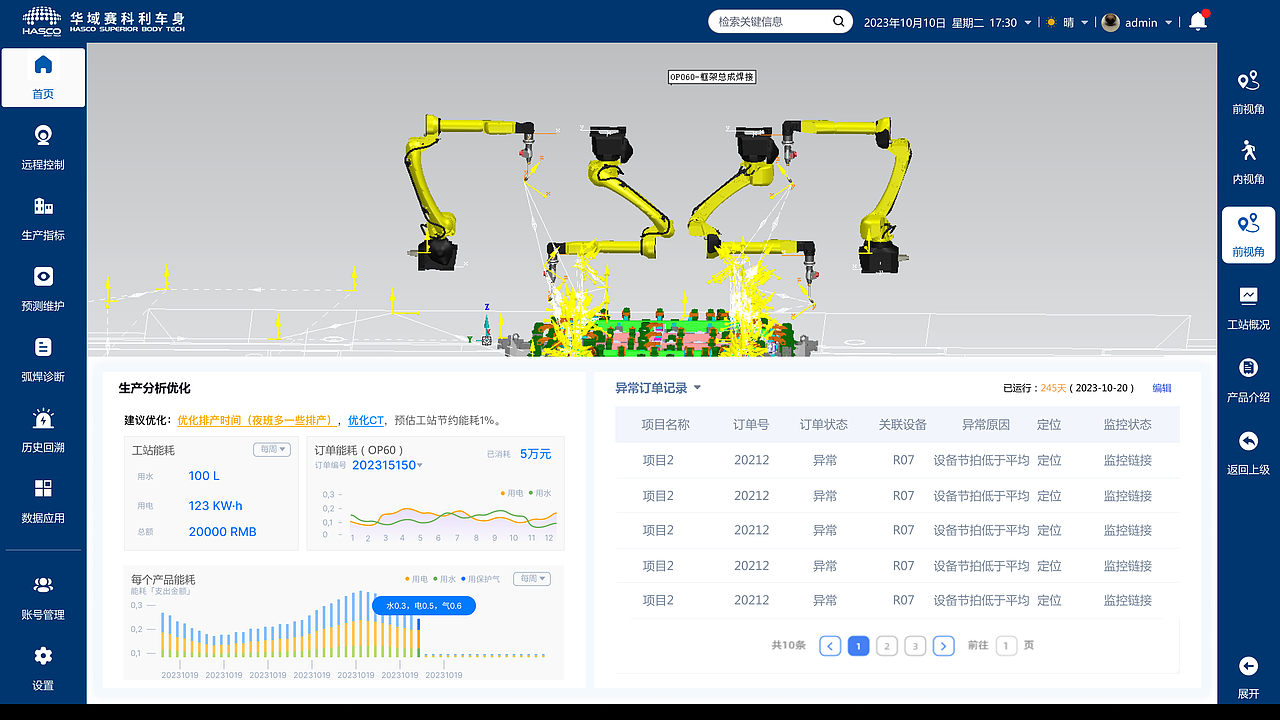
Task: Go to pagination page 2
Action: point(887,646)
